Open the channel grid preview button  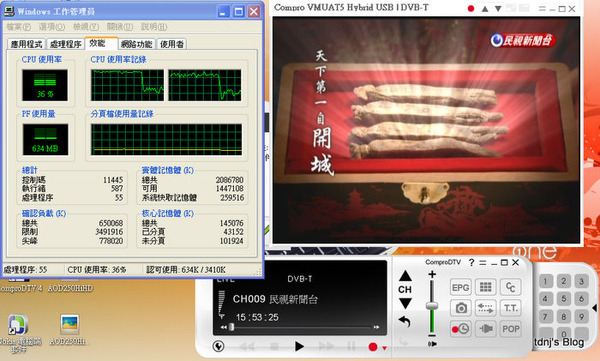(485, 287)
